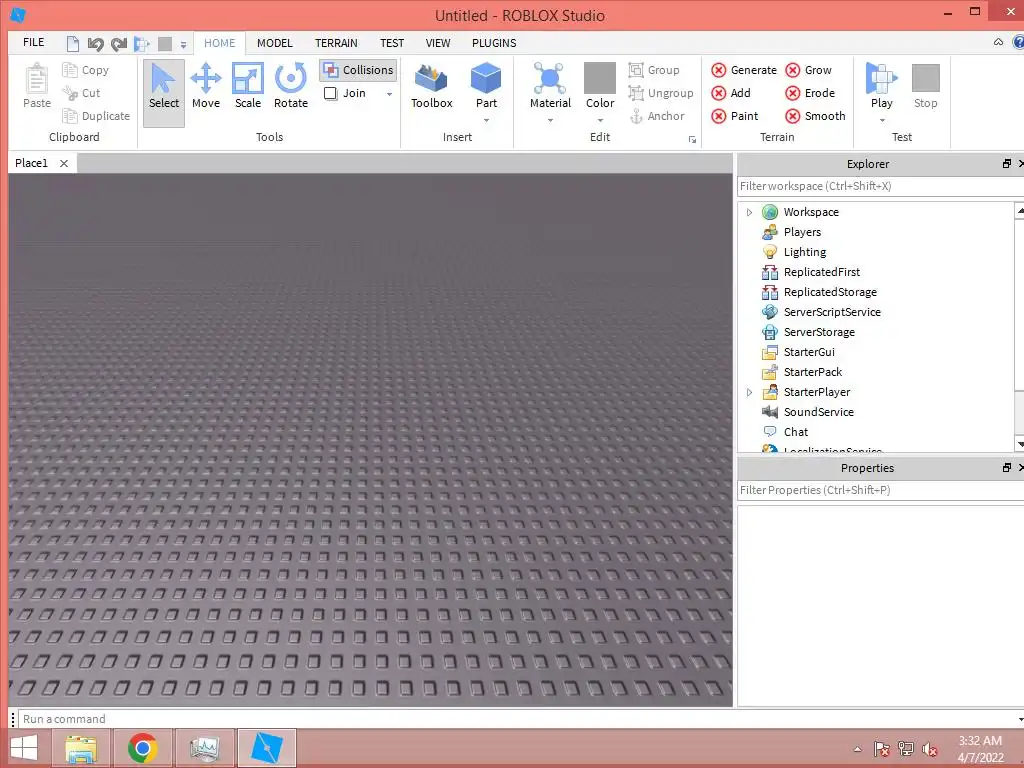This screenshot has width=1024, height=768.
Task: Open the Join dropdown arrow
Action: point(389,94)
